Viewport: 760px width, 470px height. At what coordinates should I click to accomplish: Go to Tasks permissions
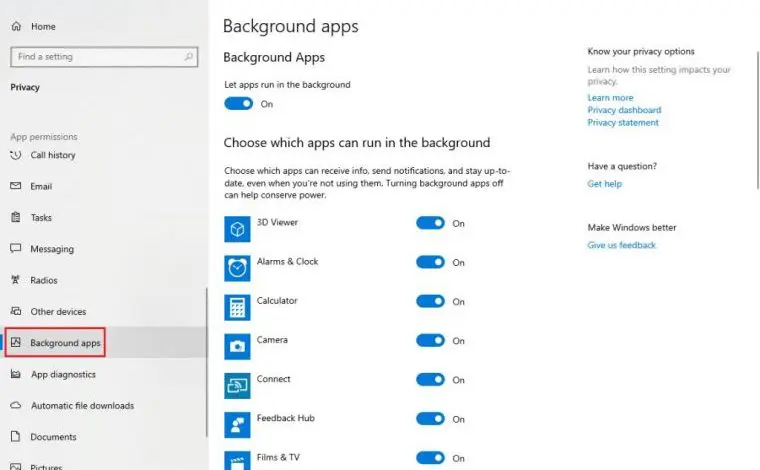41,218
